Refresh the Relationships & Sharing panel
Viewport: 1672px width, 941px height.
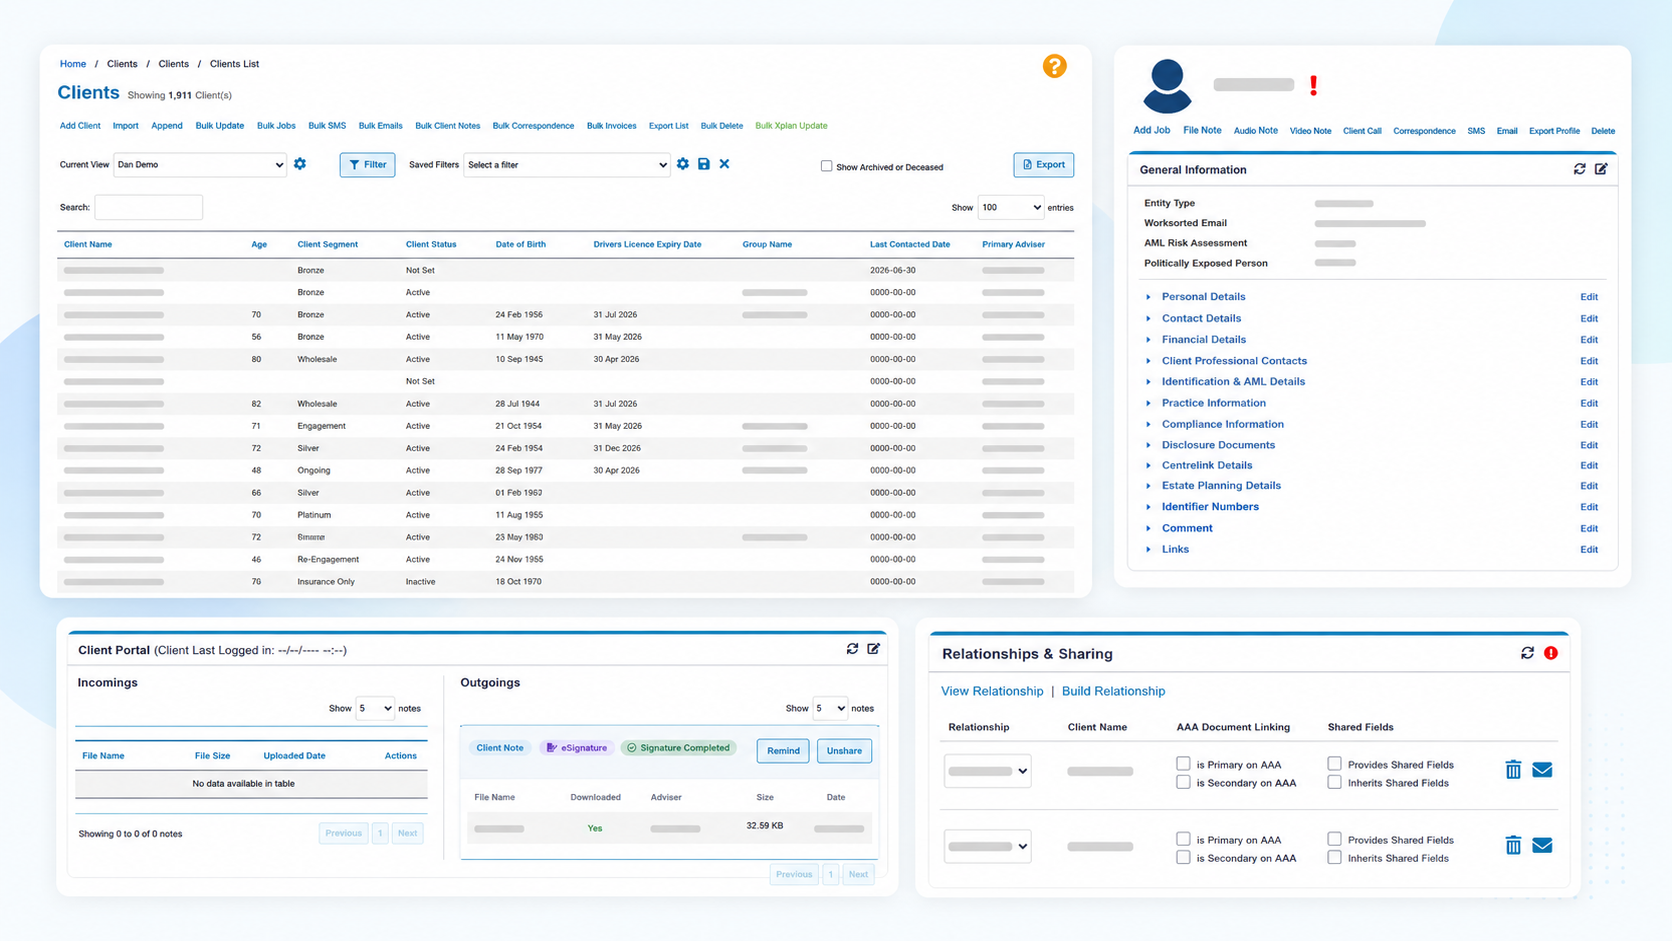coord(1527,653)
